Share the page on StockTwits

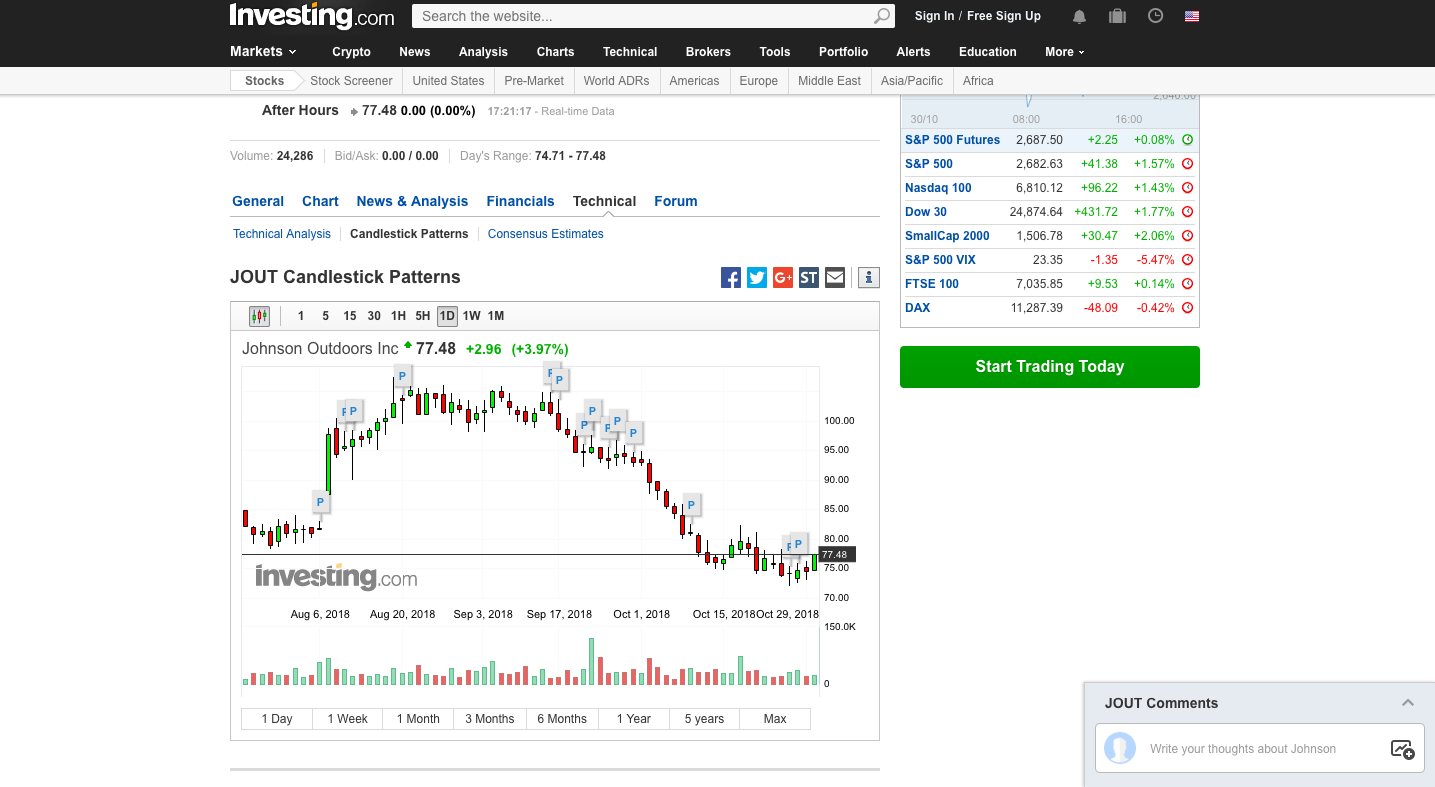click(x=809, y=278)
